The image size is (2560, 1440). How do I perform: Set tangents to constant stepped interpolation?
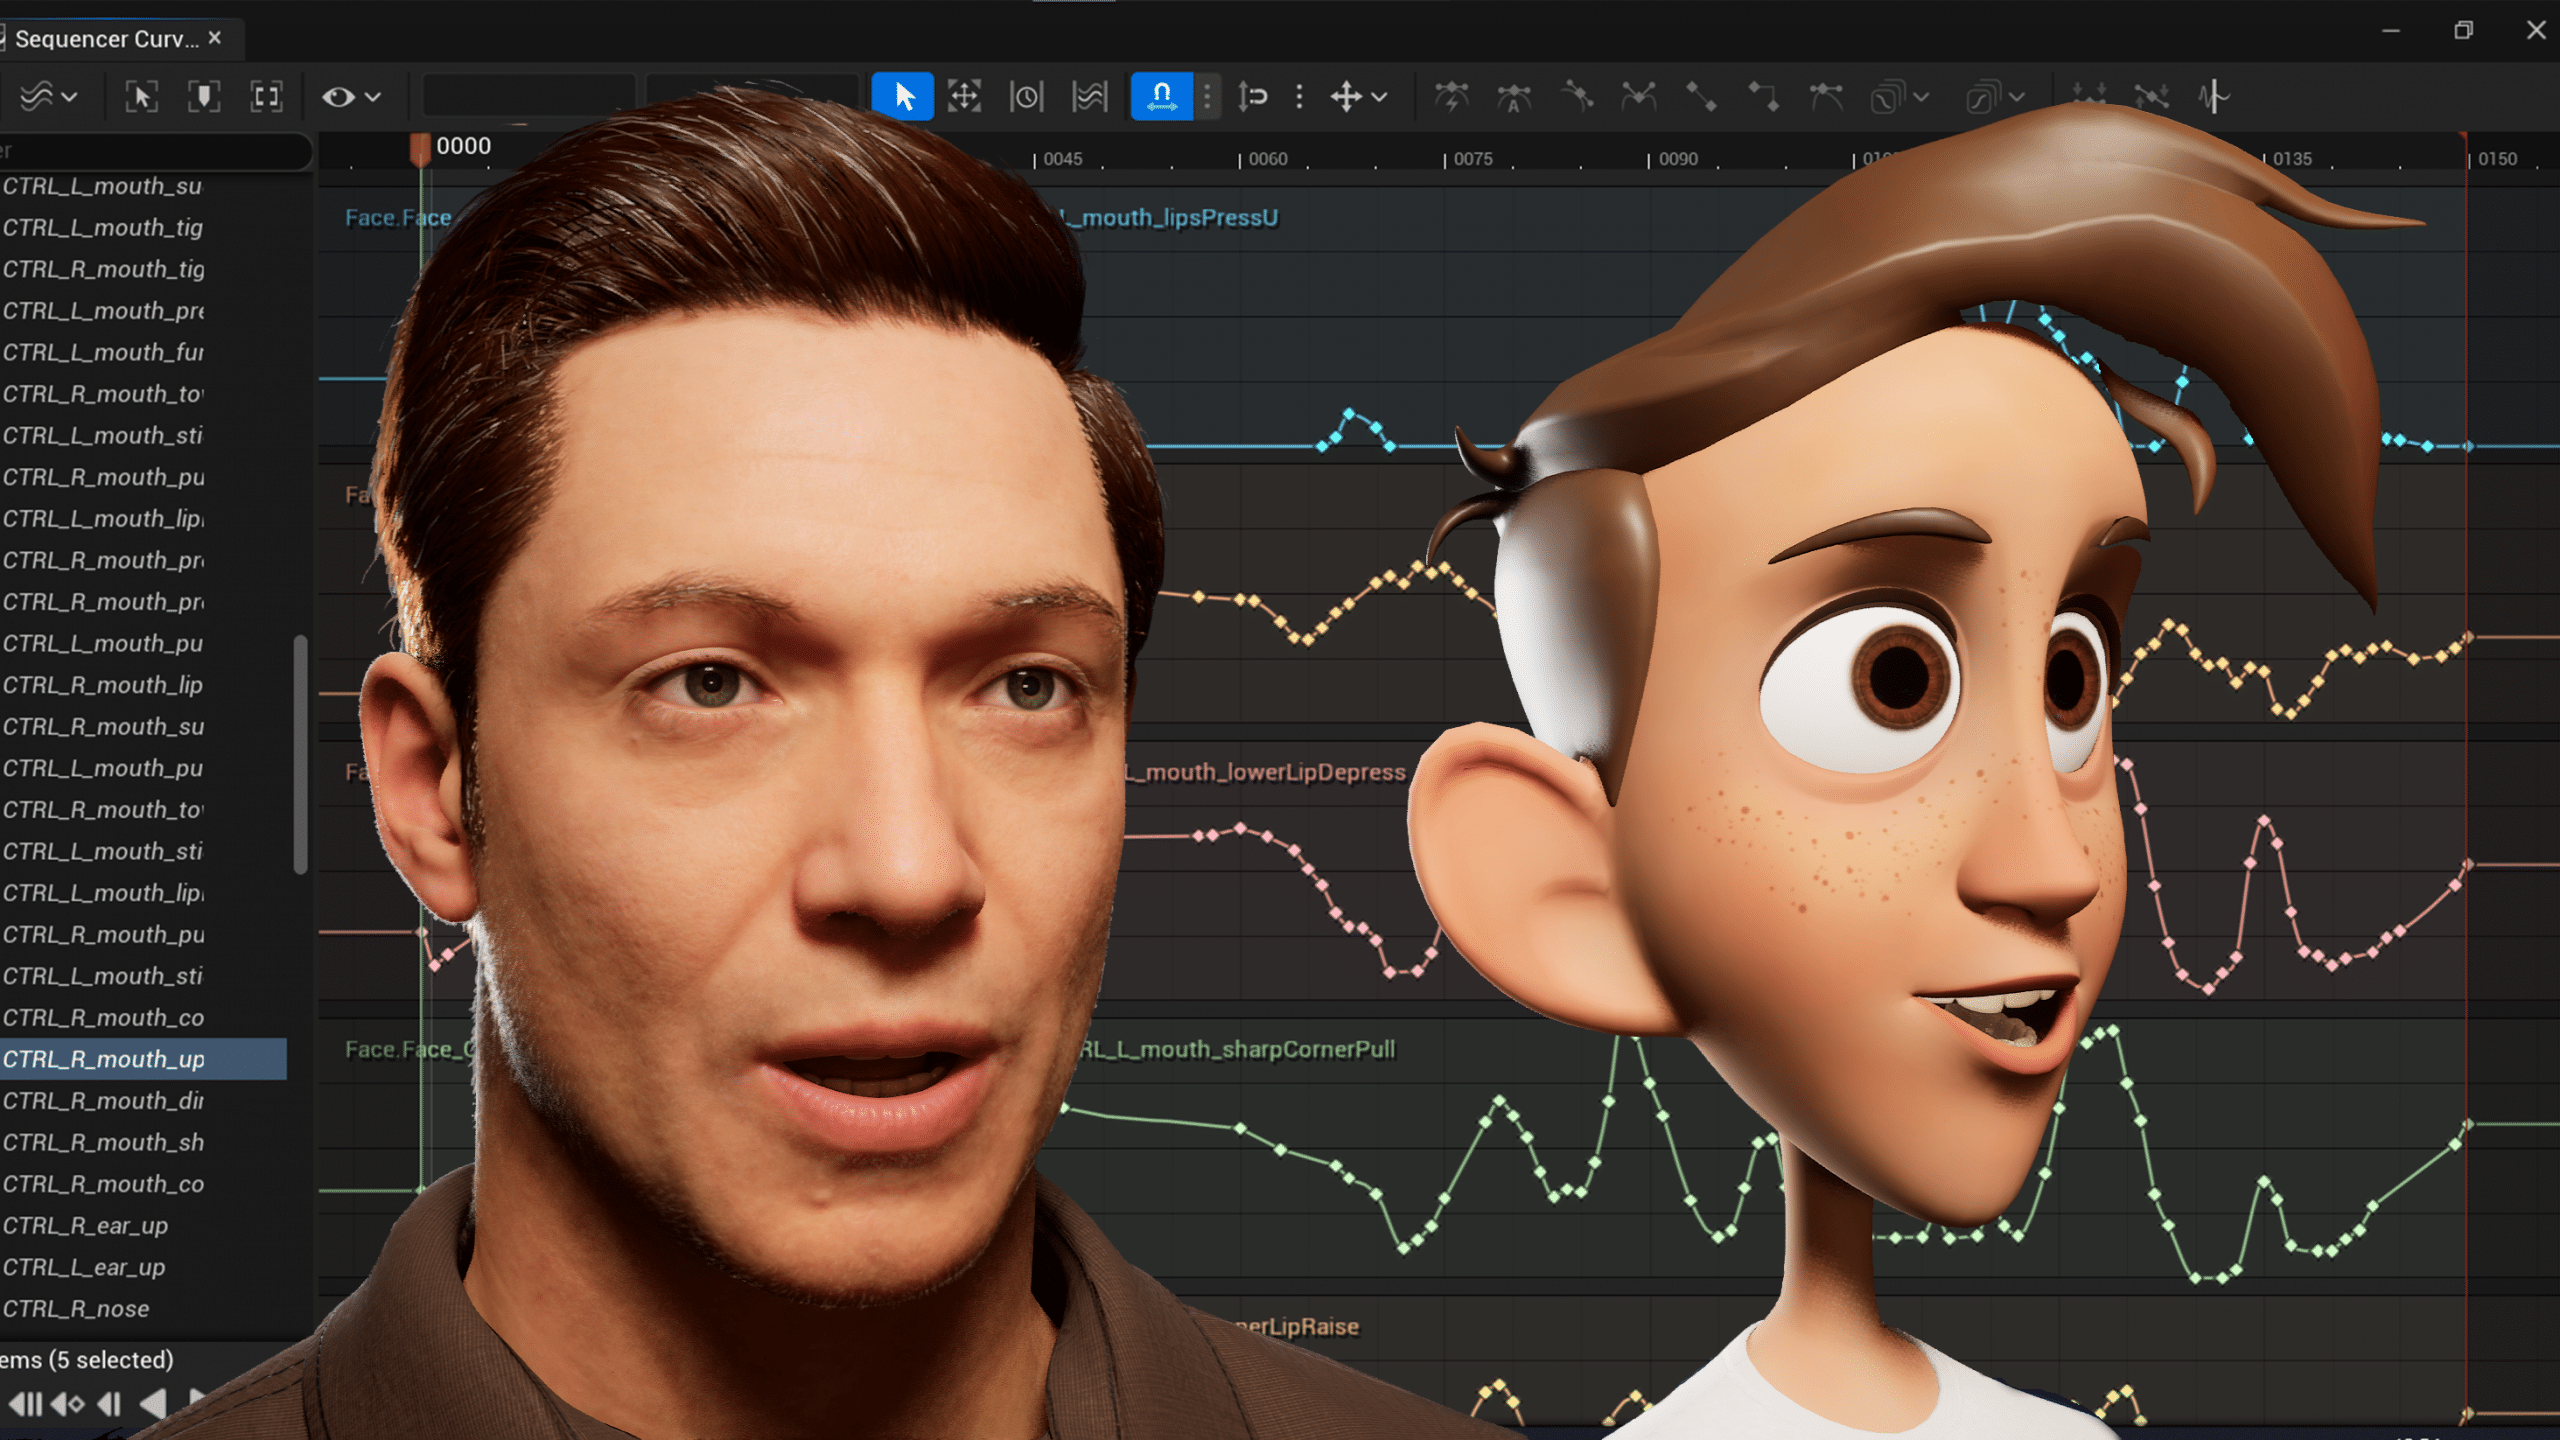coord(1763,97)
